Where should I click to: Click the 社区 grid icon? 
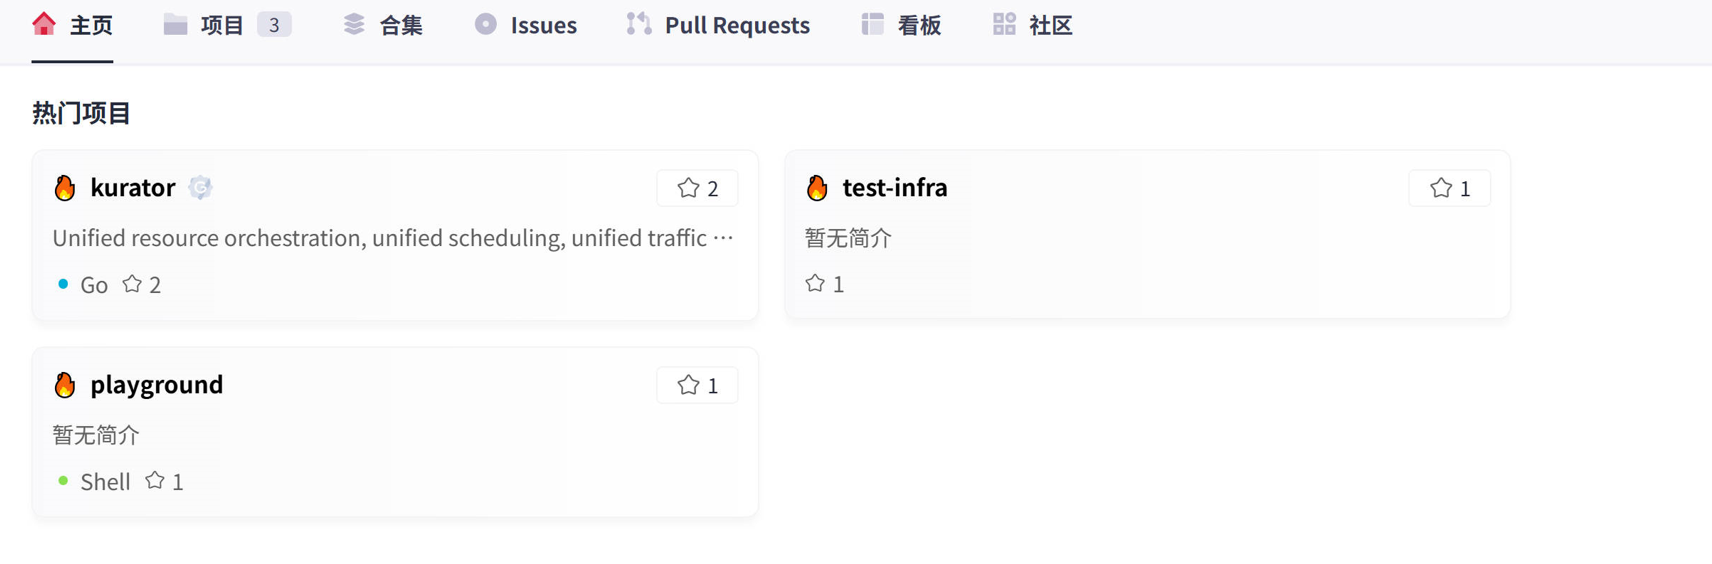point(1004,24)
